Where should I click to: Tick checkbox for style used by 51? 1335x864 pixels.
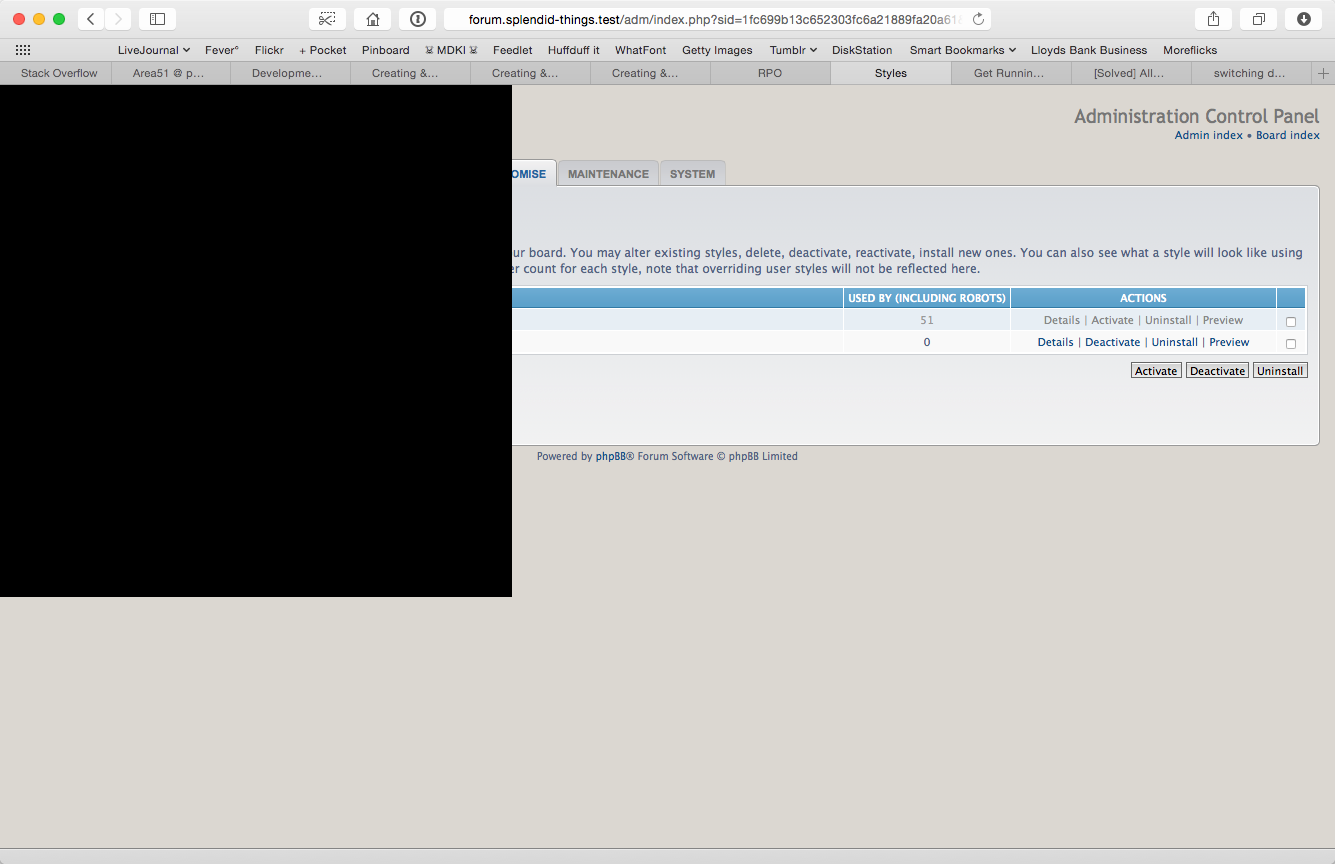(x=1291, y=322)
